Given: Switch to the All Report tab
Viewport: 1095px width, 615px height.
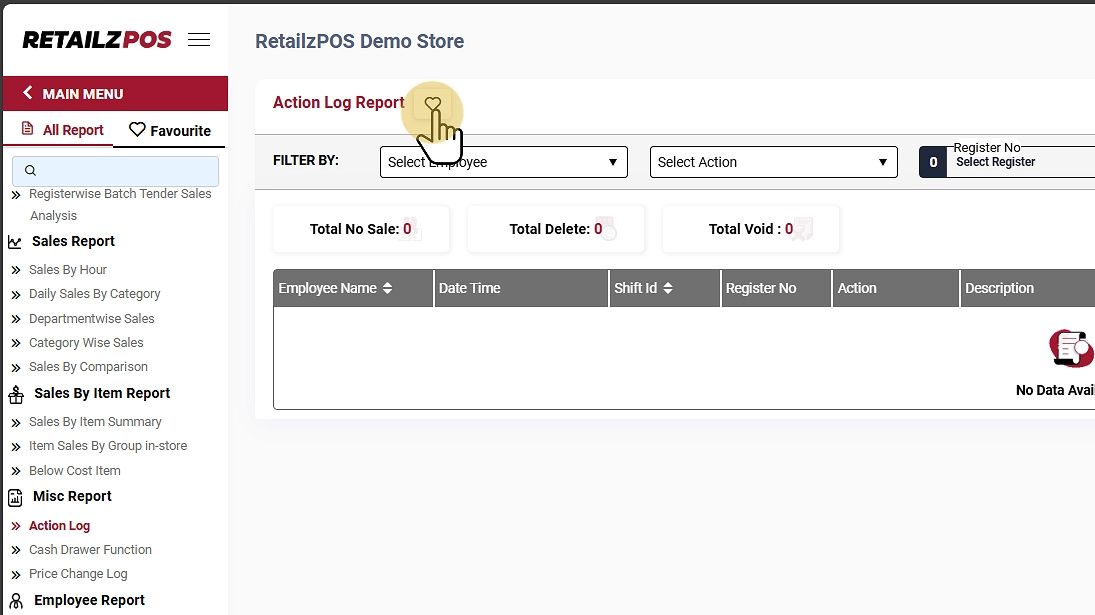Looking at the screenshot, I should click(62, 130).
